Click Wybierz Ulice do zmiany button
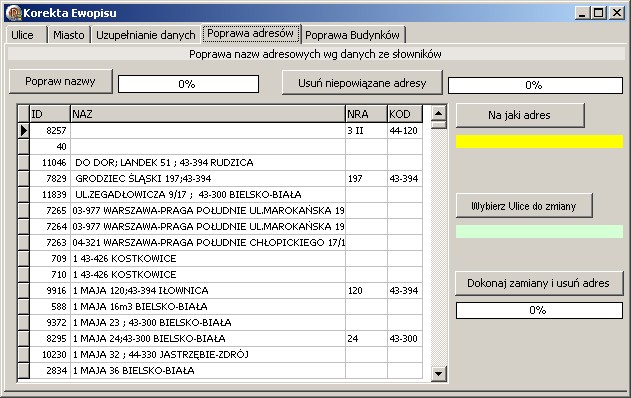 (524, 206)
